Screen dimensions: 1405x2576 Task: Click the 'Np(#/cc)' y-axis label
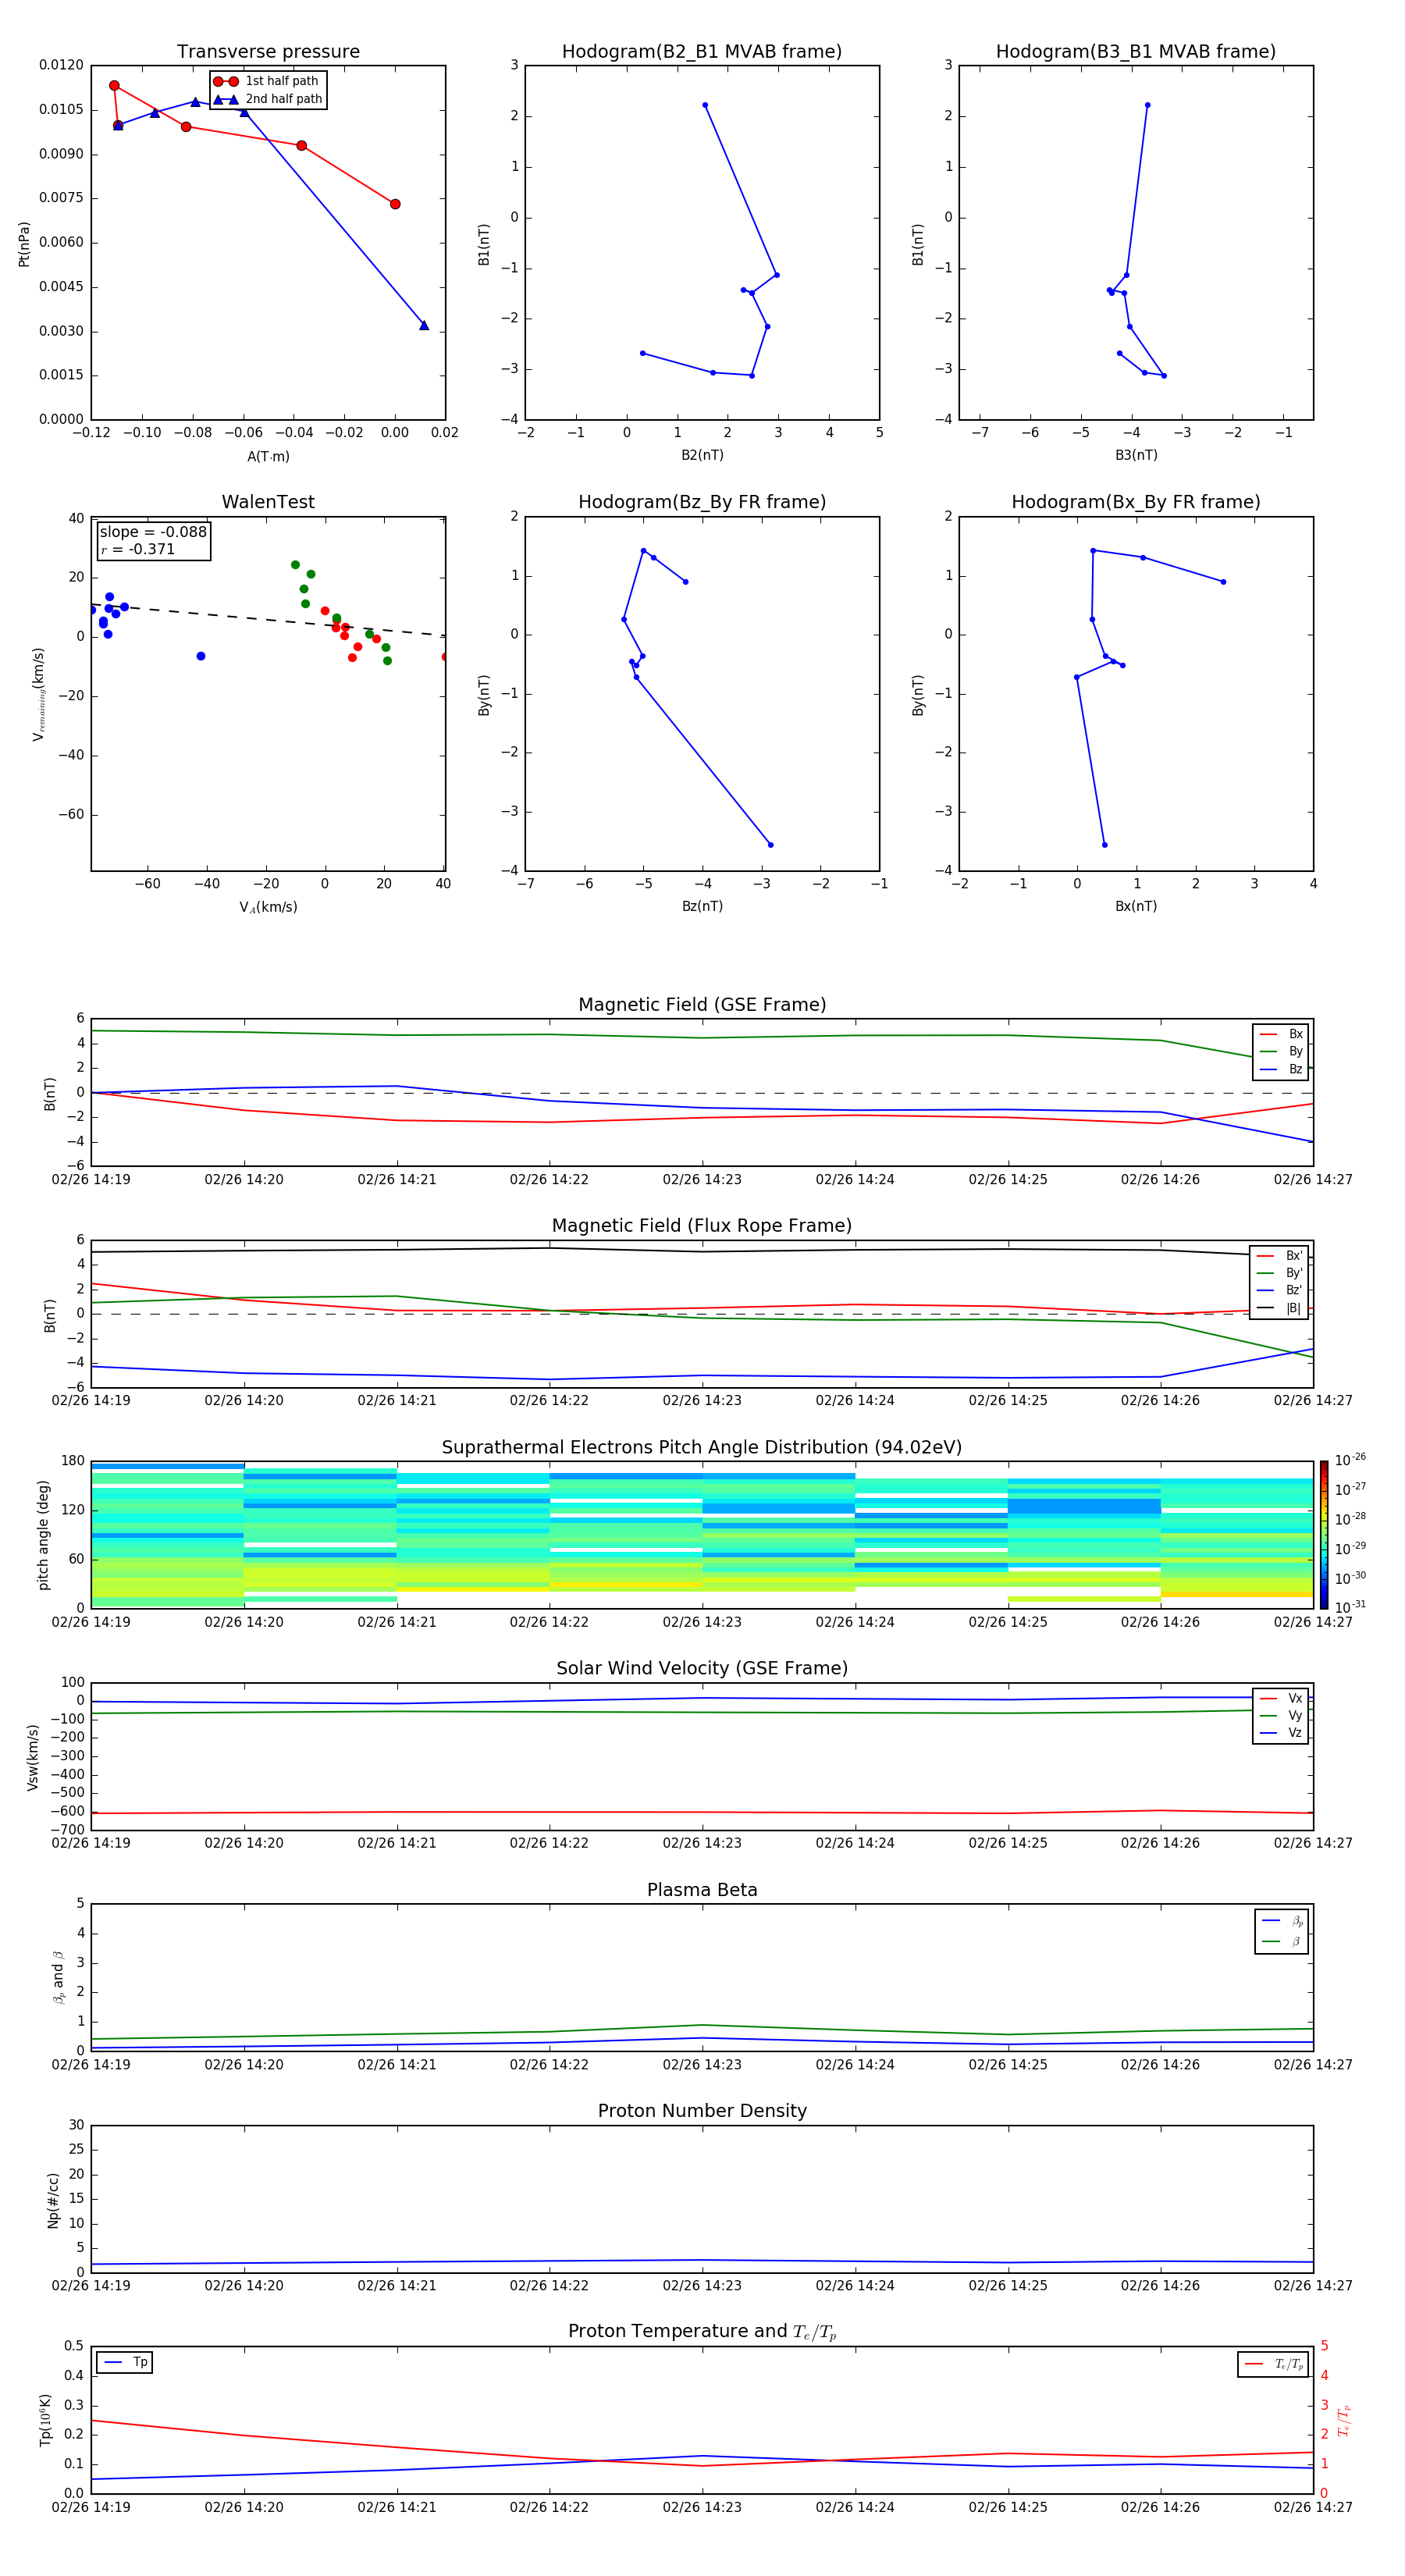click(x=53, y=2199)
